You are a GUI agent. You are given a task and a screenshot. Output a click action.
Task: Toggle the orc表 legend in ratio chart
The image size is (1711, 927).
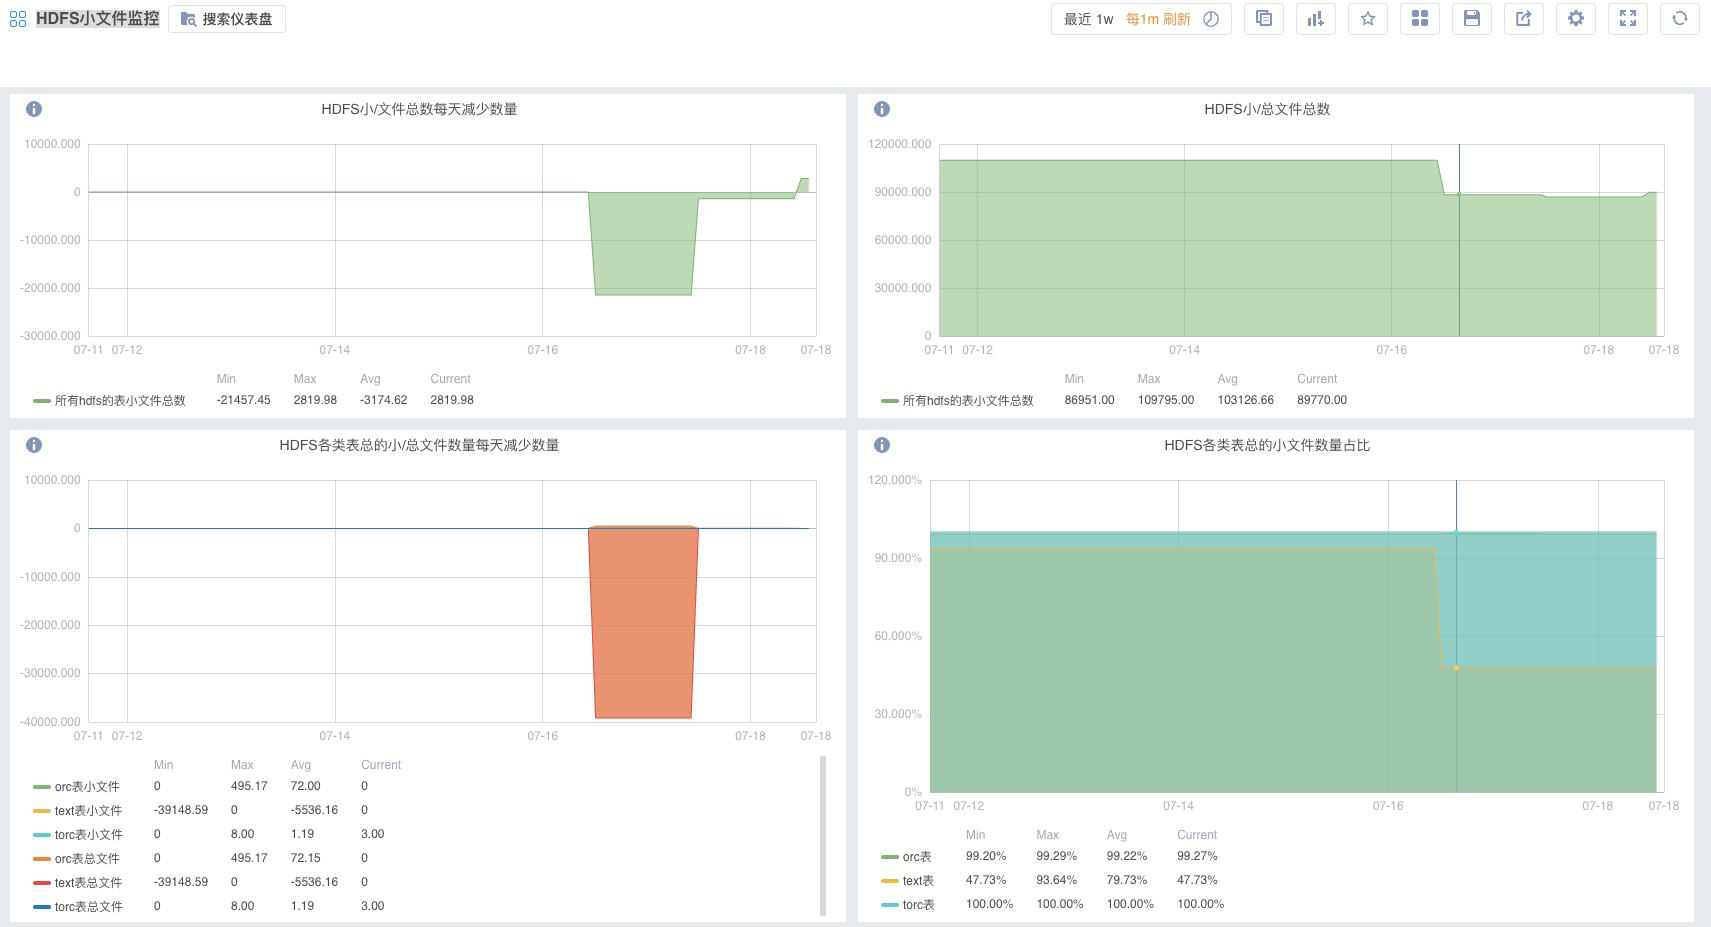[x=917, y=857]
